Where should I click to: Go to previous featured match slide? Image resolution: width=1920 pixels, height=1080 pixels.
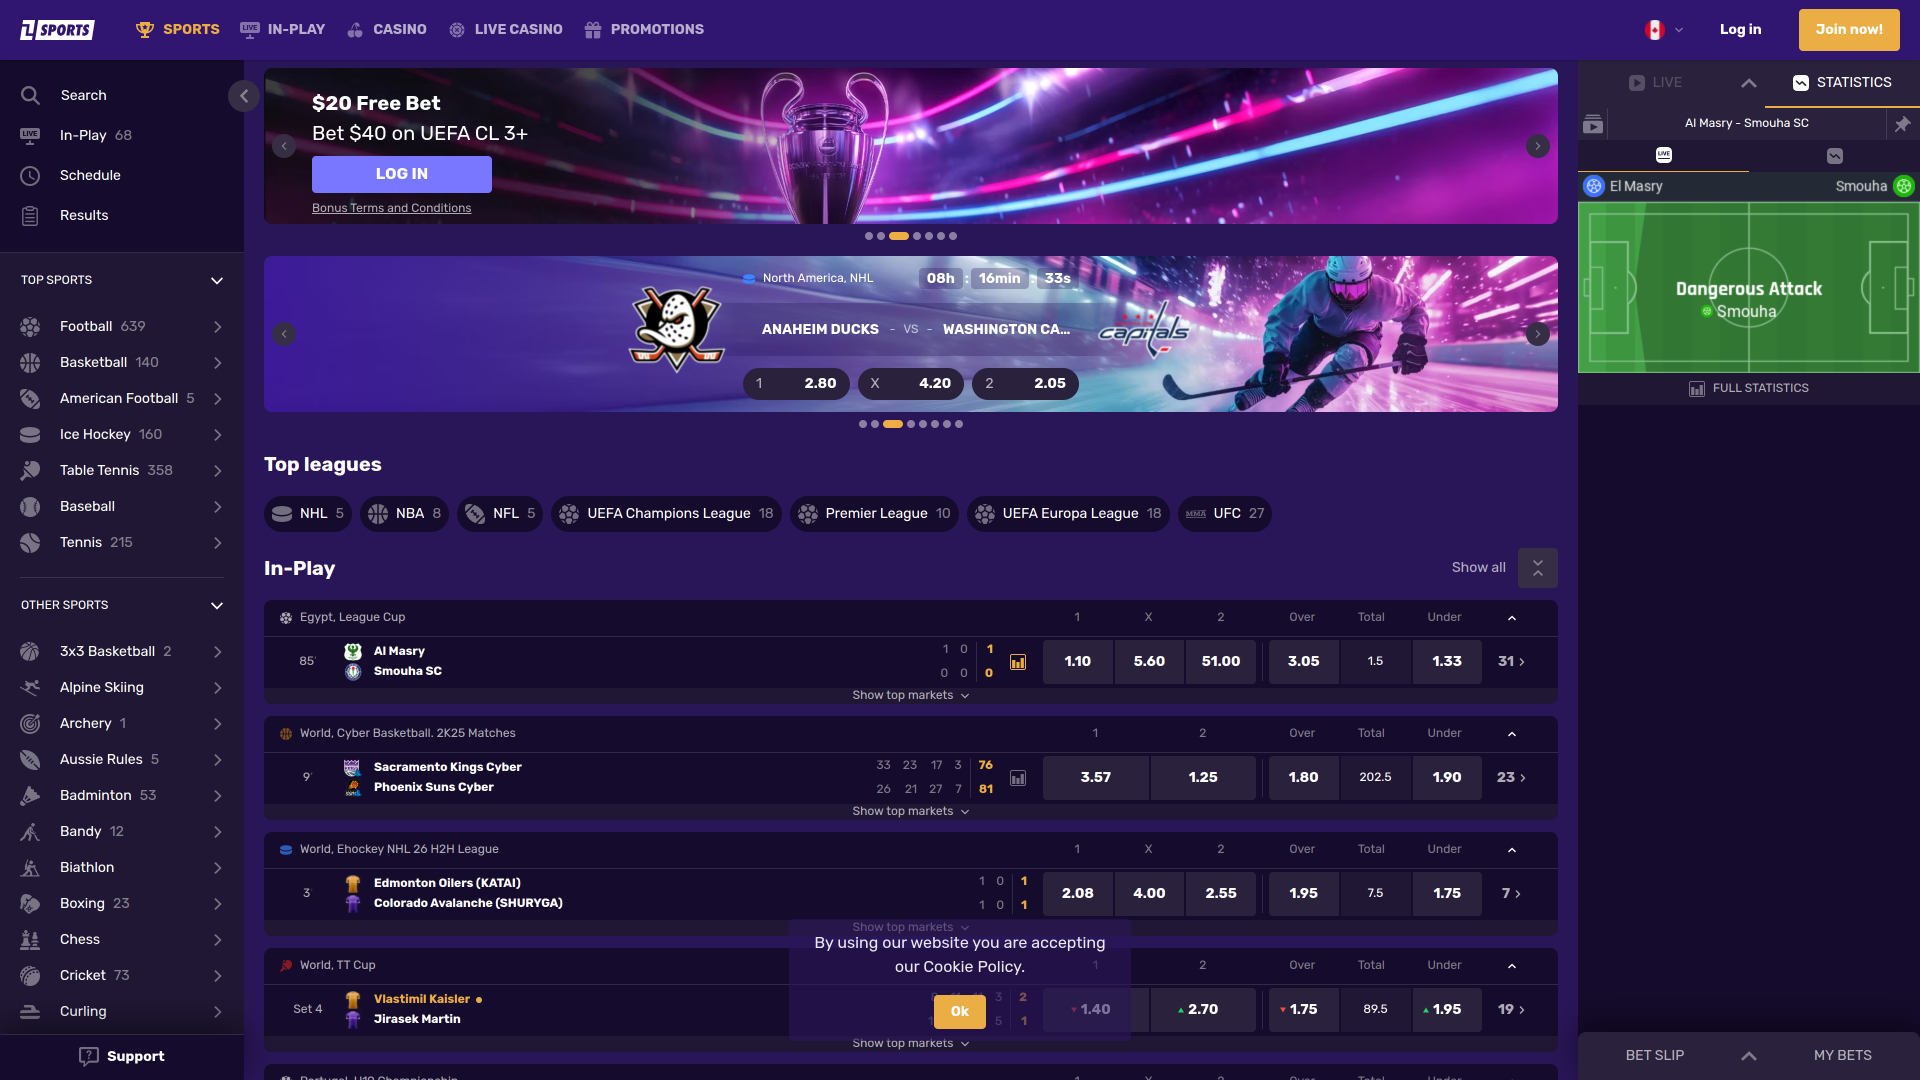[284, 334]
